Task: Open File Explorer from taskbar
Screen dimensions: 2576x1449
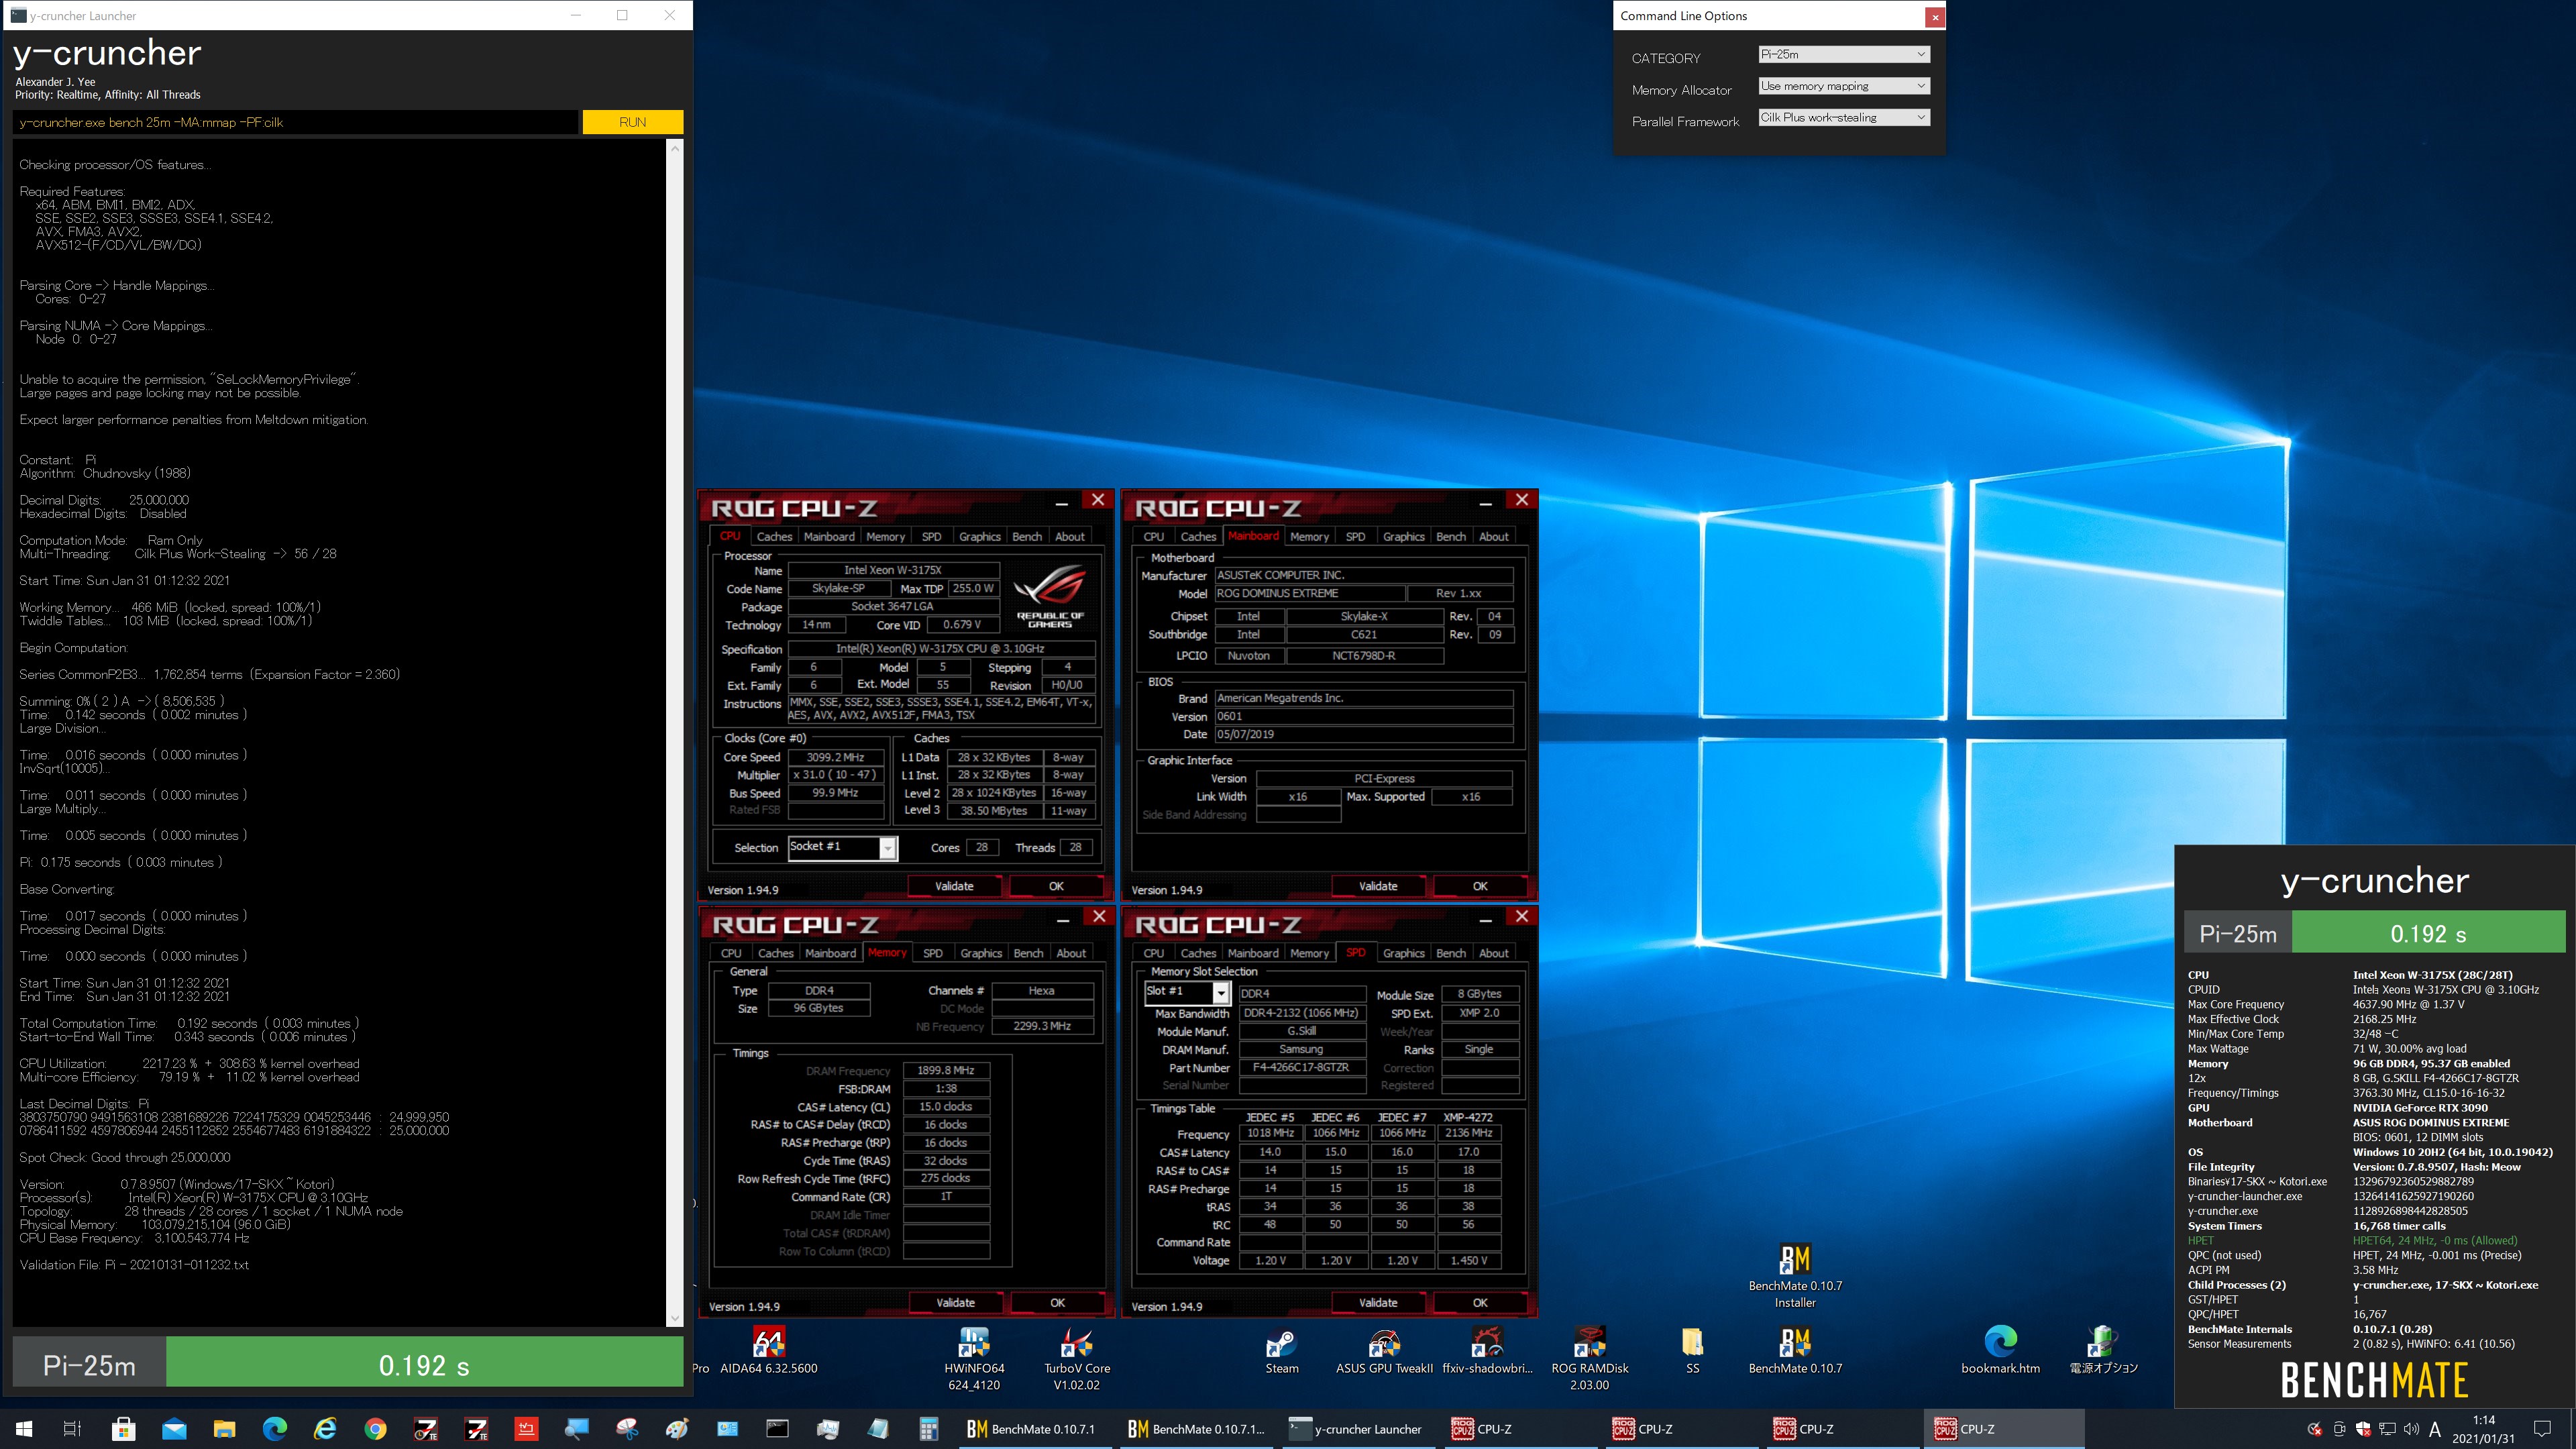Action: coord(224,1429)
